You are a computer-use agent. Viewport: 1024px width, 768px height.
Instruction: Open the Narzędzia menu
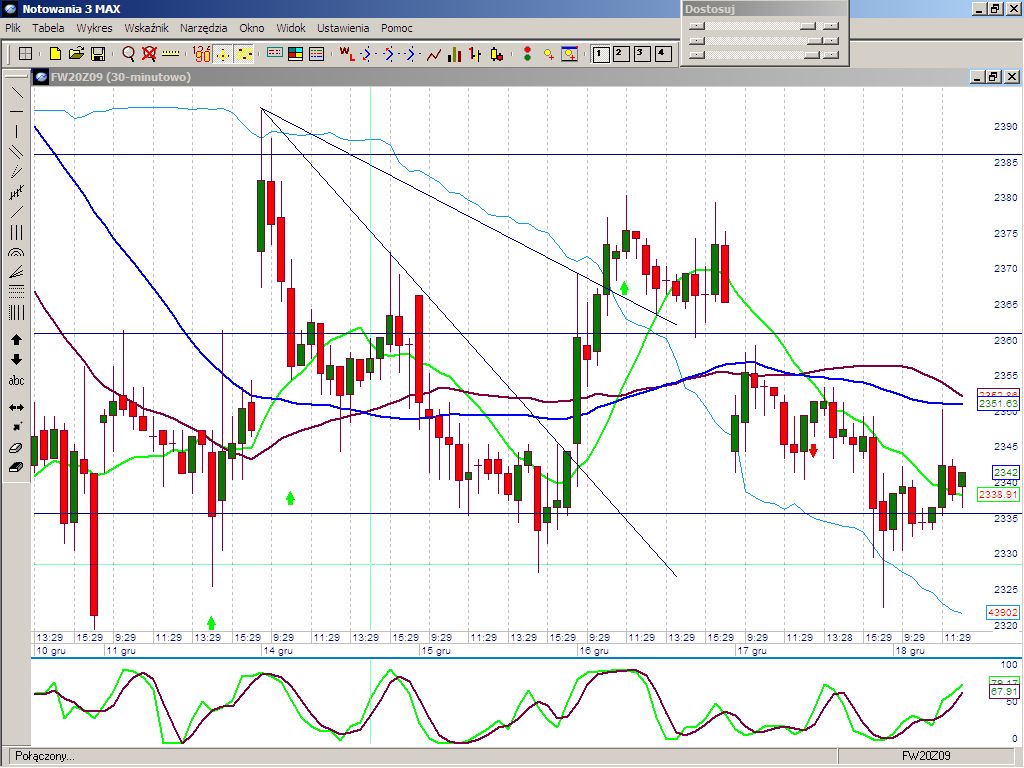[204, 28]
